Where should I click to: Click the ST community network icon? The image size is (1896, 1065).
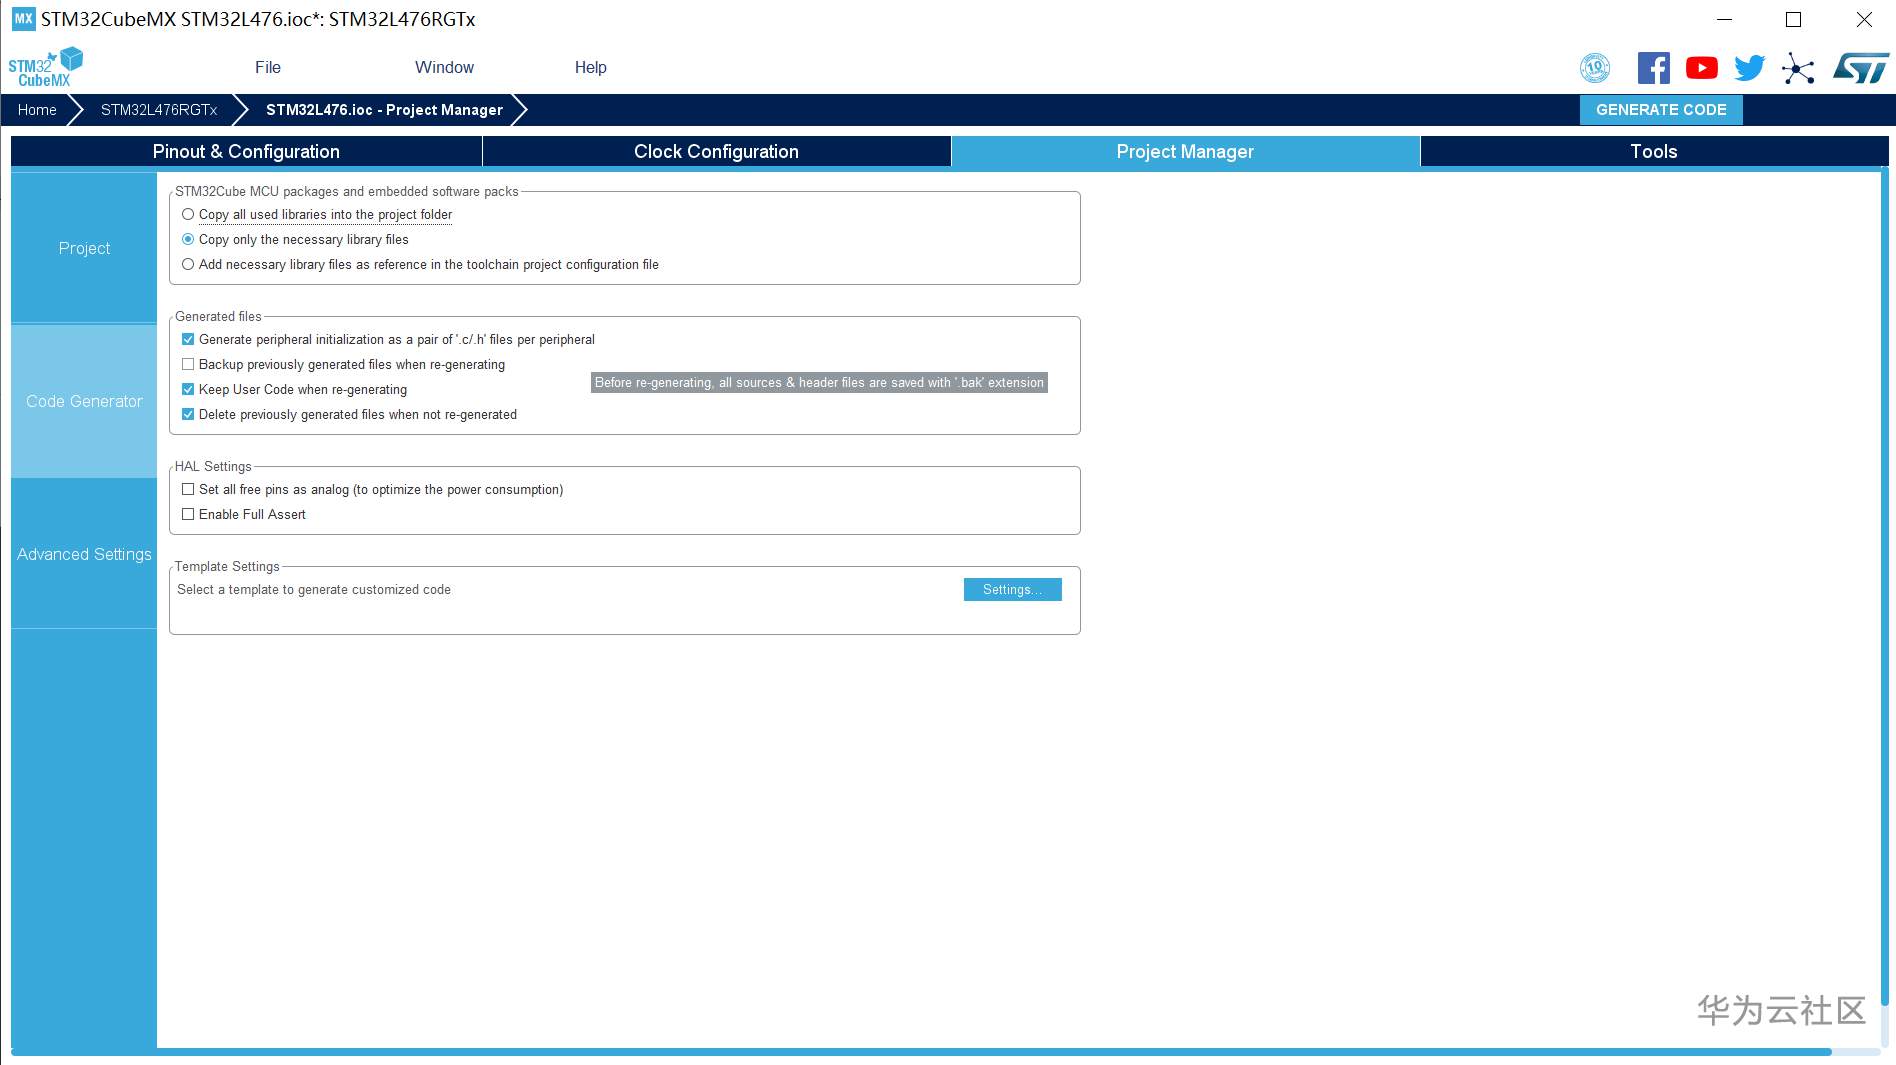coord(1798,68)
